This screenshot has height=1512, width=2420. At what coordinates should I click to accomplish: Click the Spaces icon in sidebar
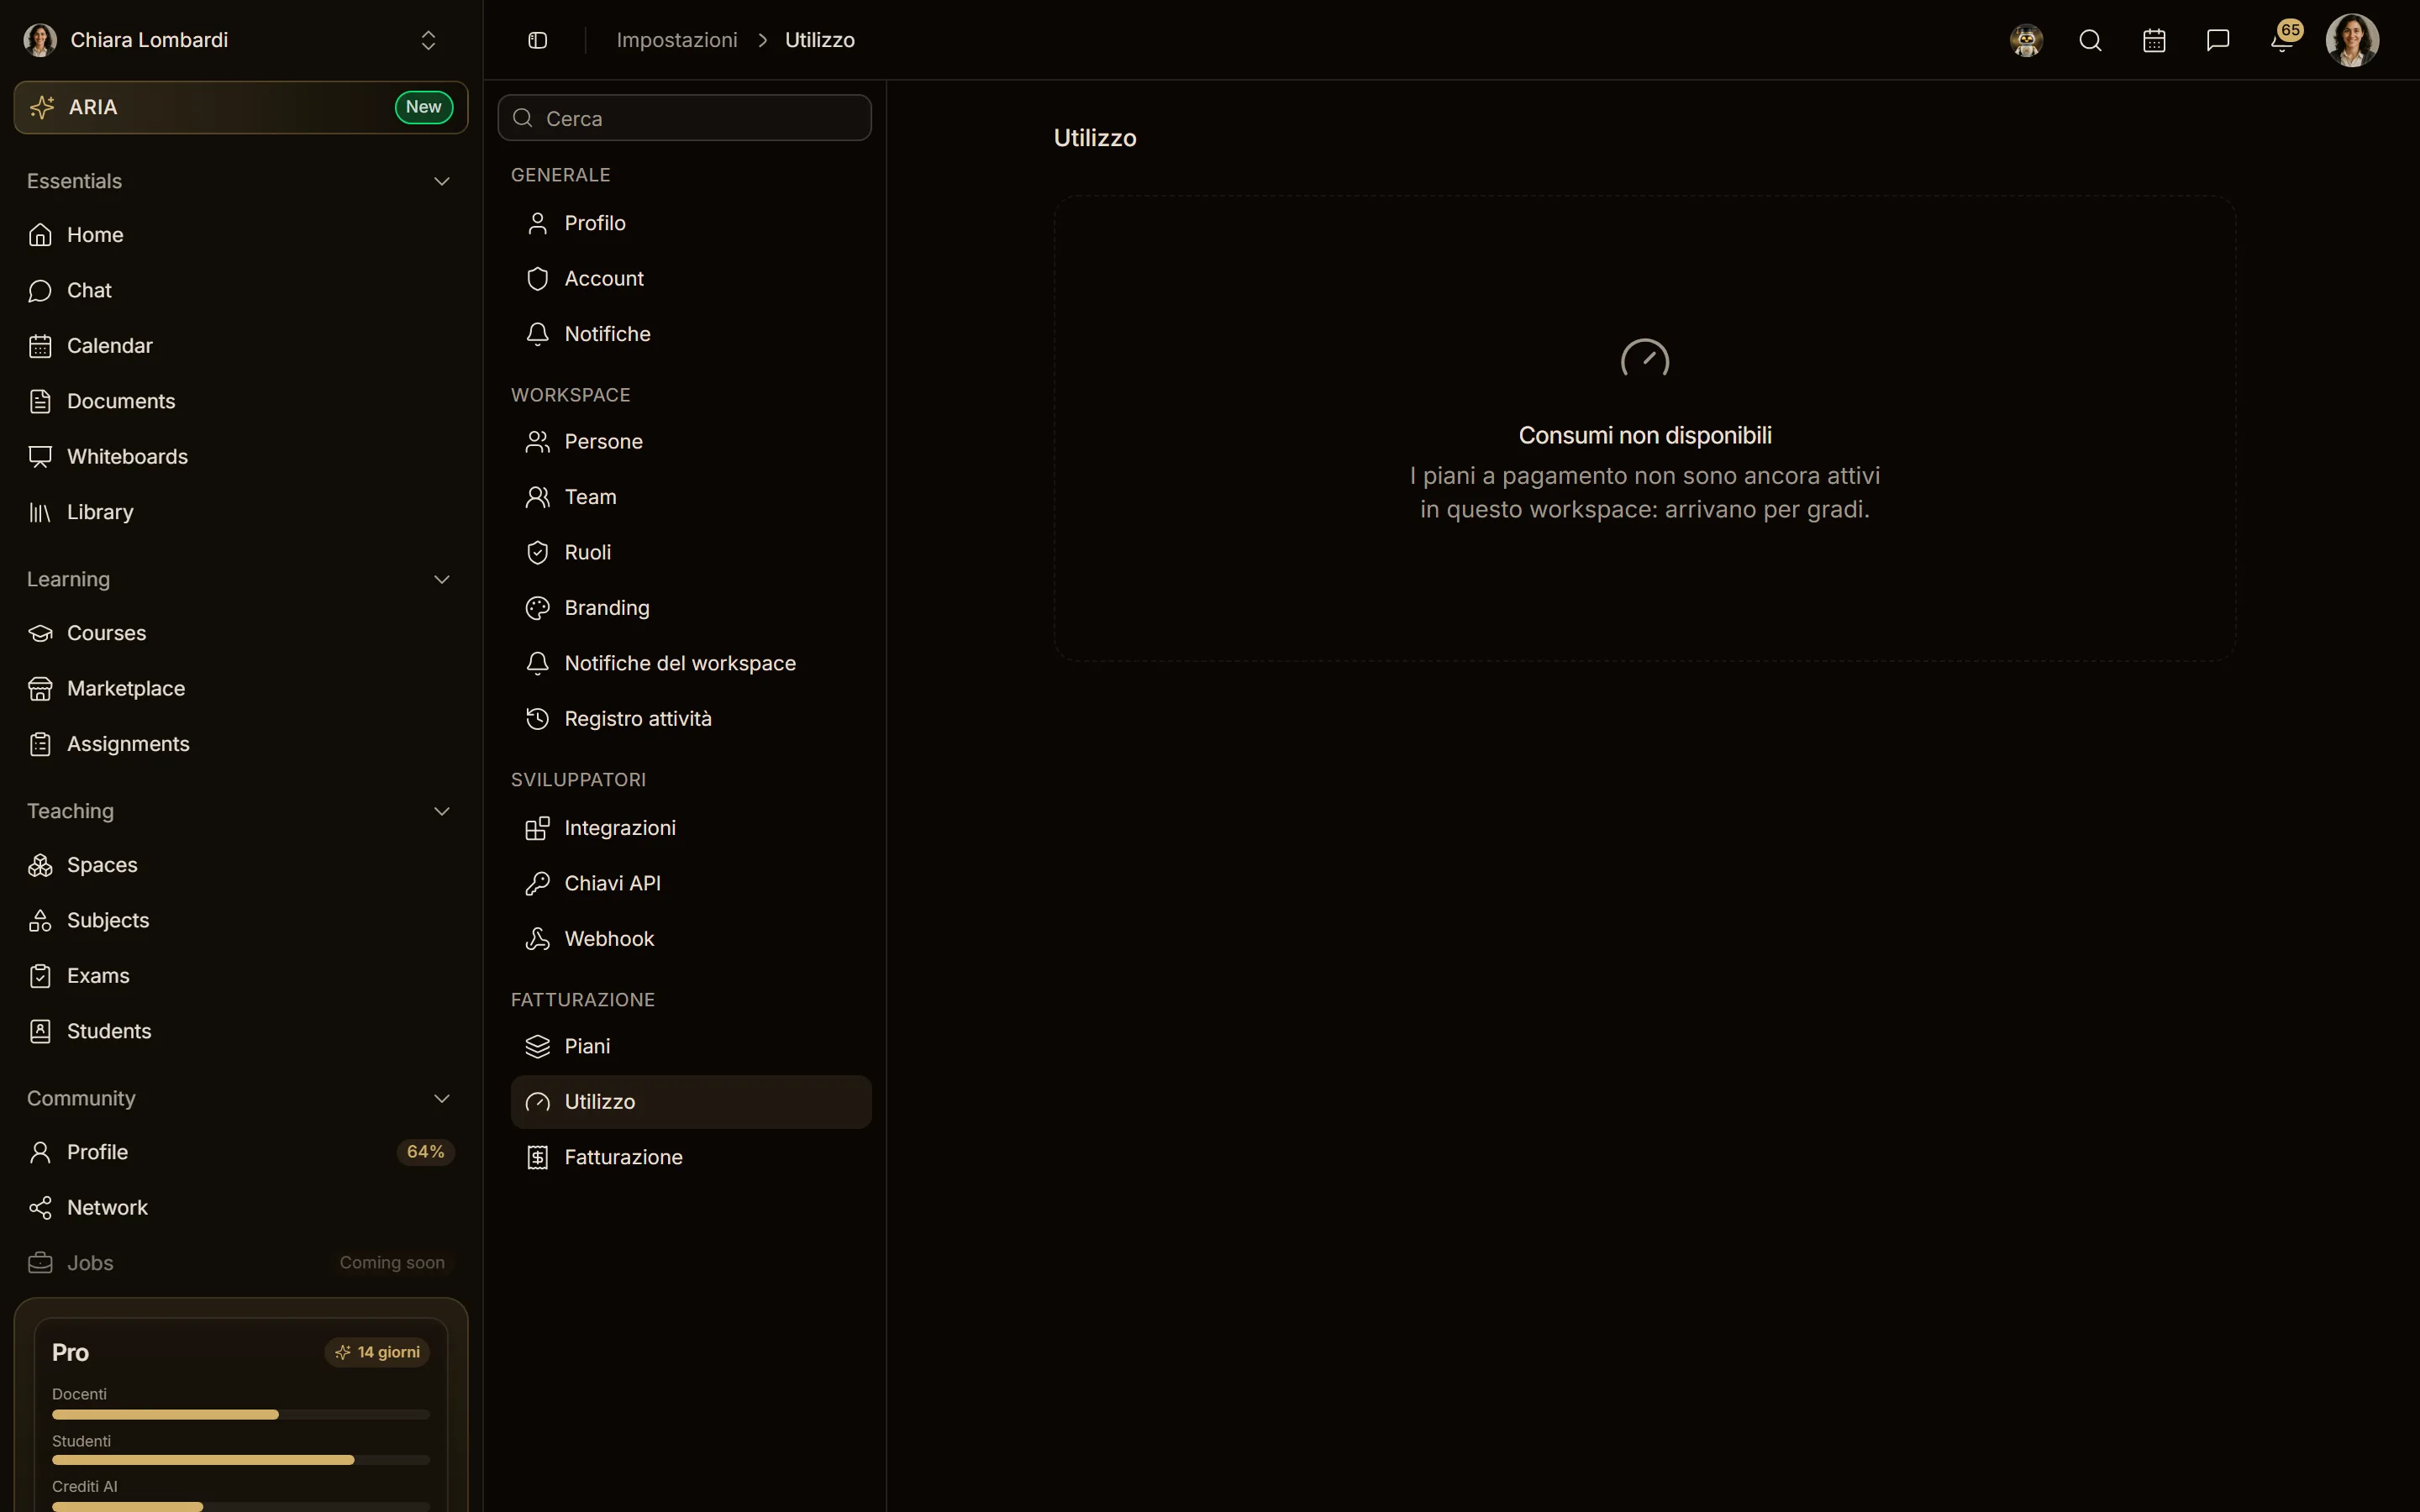(40, 865)
